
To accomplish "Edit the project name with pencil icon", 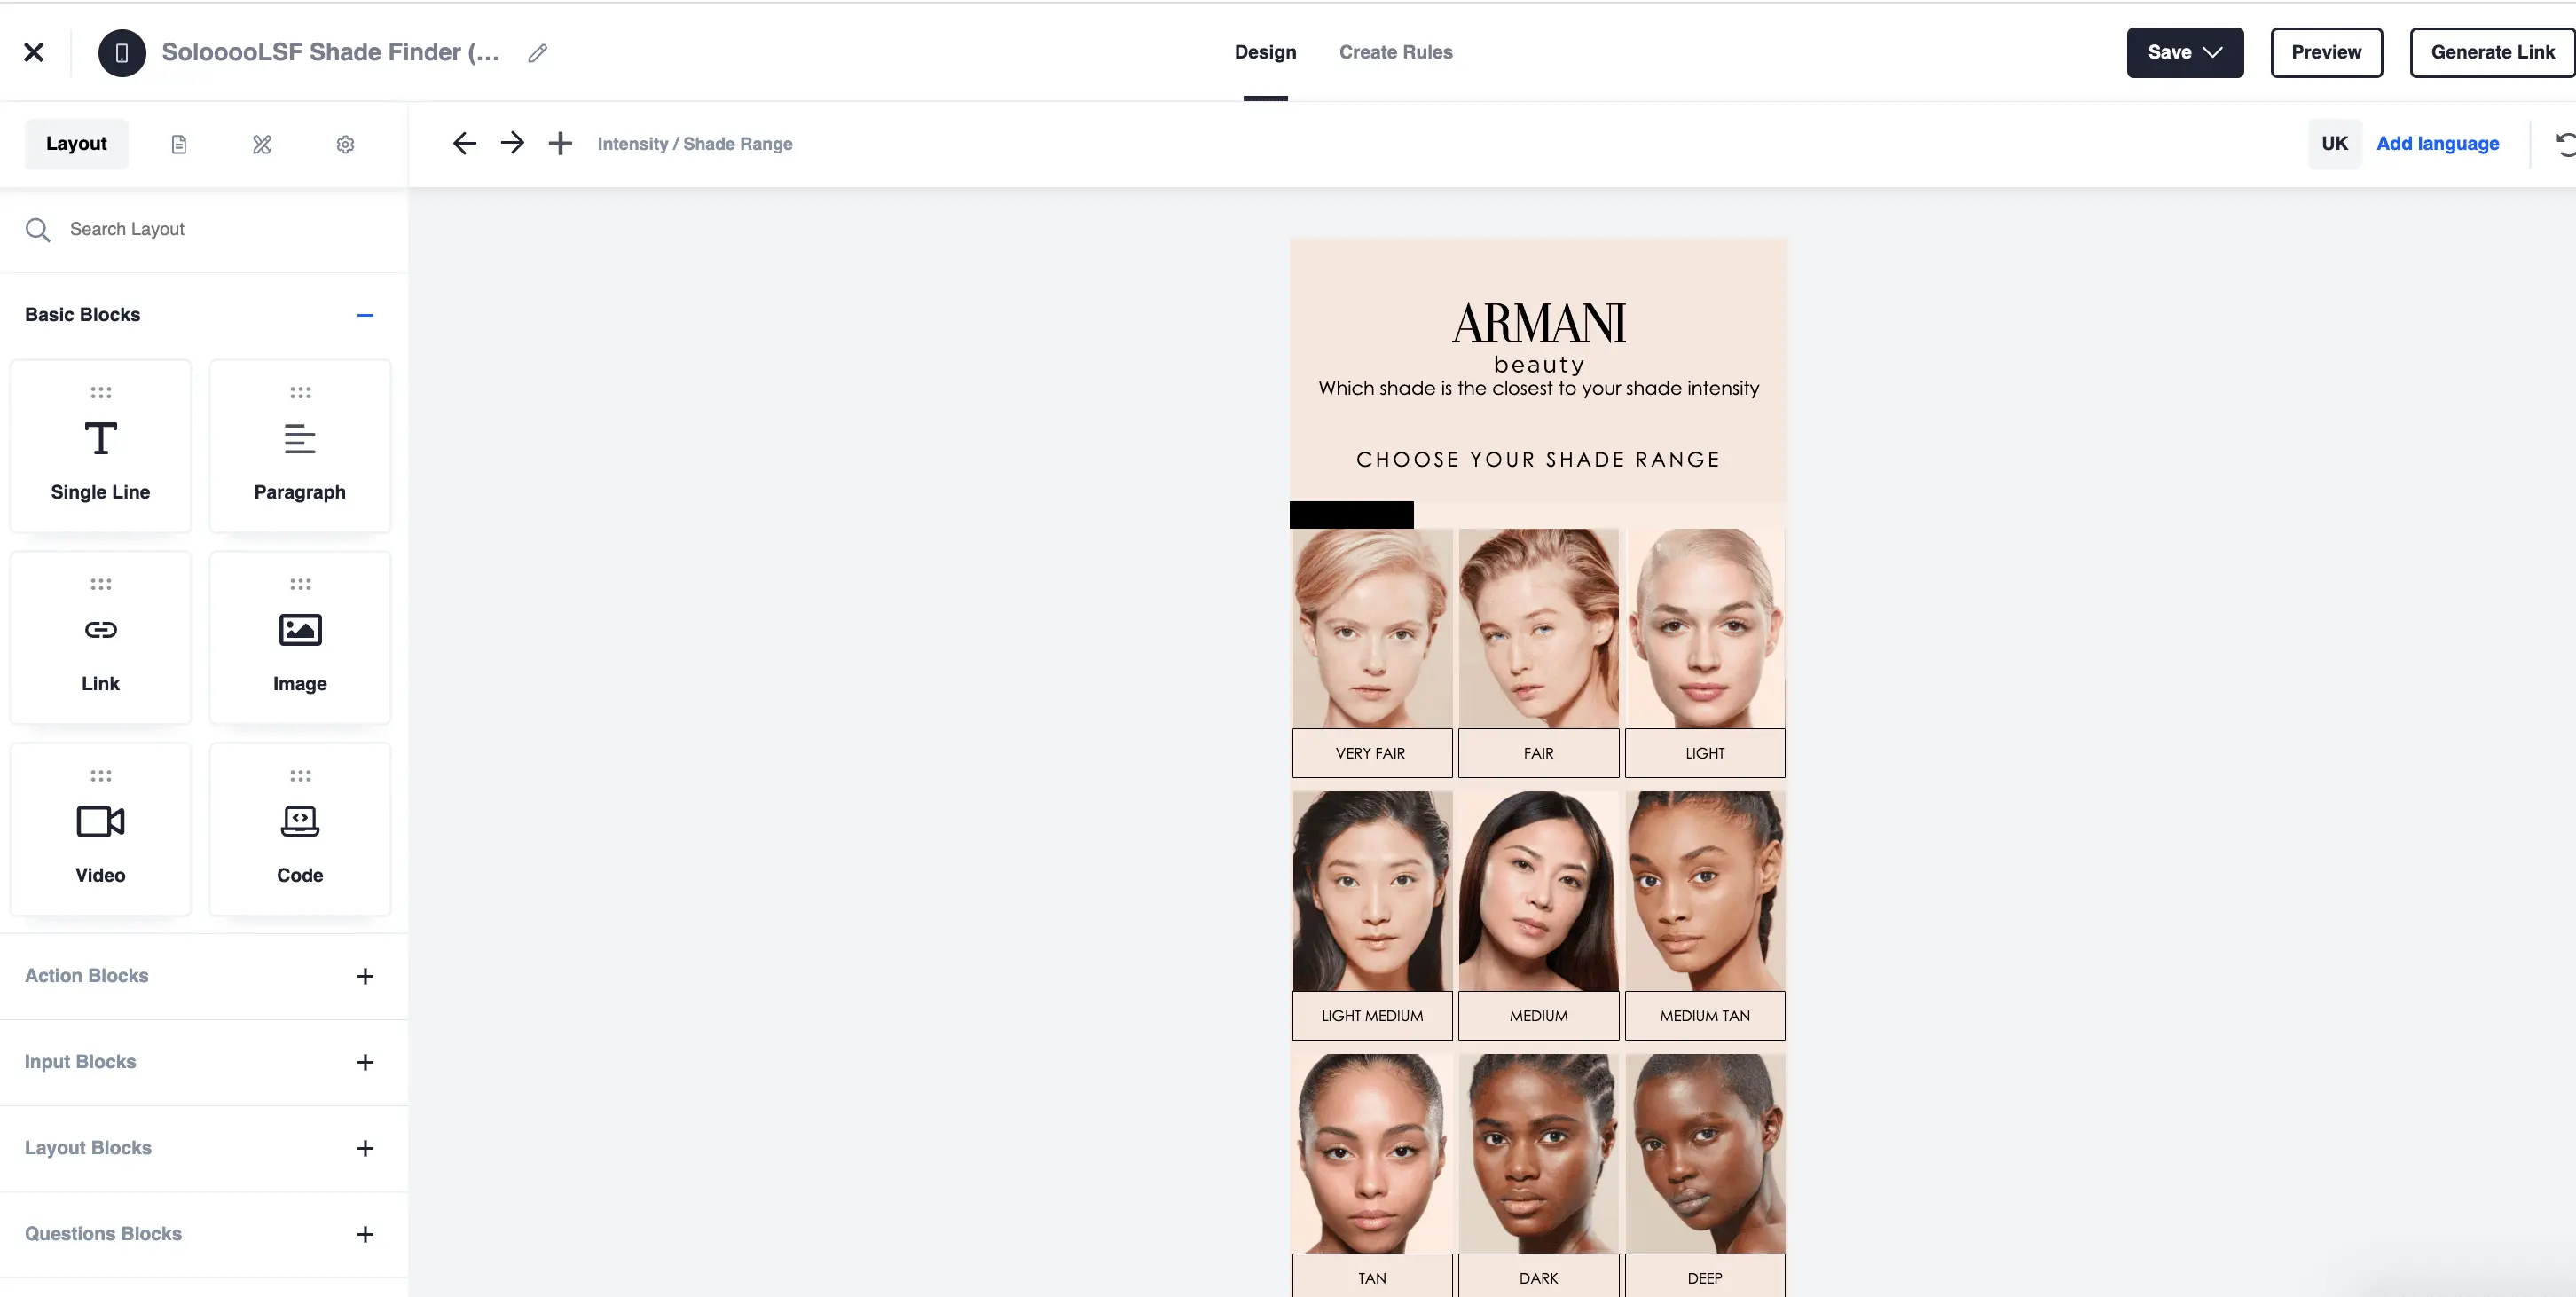I will click(537, 53).
